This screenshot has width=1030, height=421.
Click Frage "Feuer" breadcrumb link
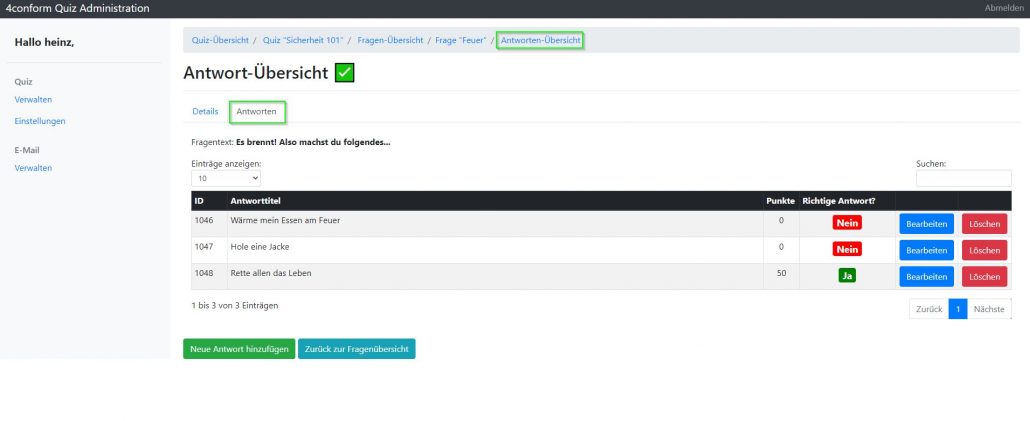[x=460, y=40]
